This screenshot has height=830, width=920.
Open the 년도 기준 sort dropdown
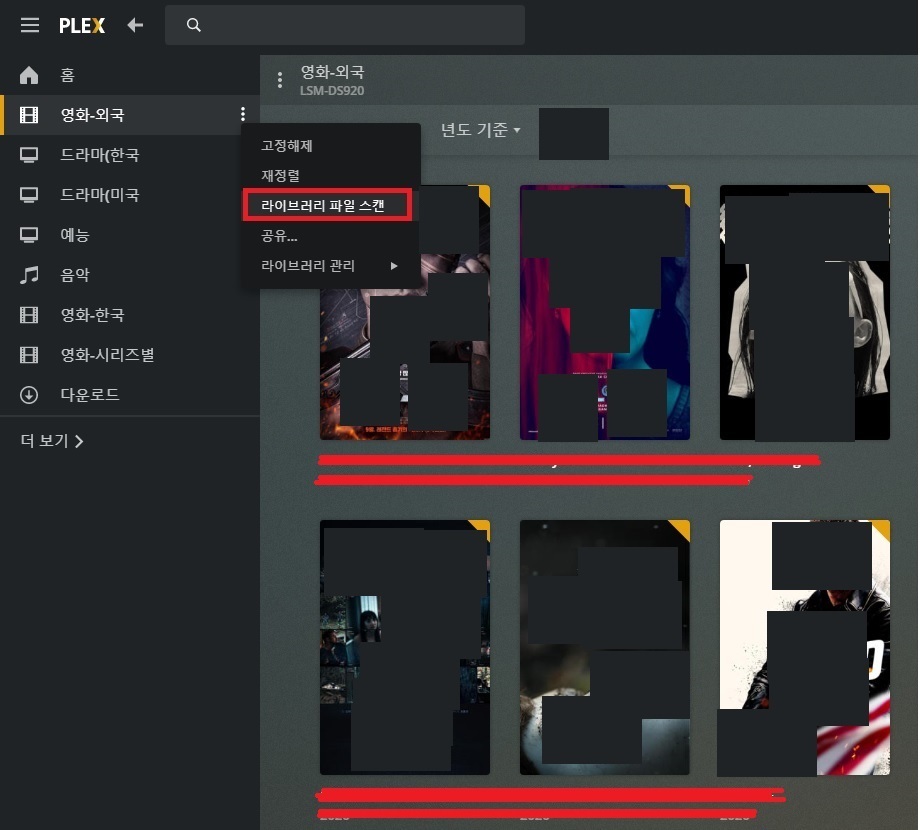[481, 130]
